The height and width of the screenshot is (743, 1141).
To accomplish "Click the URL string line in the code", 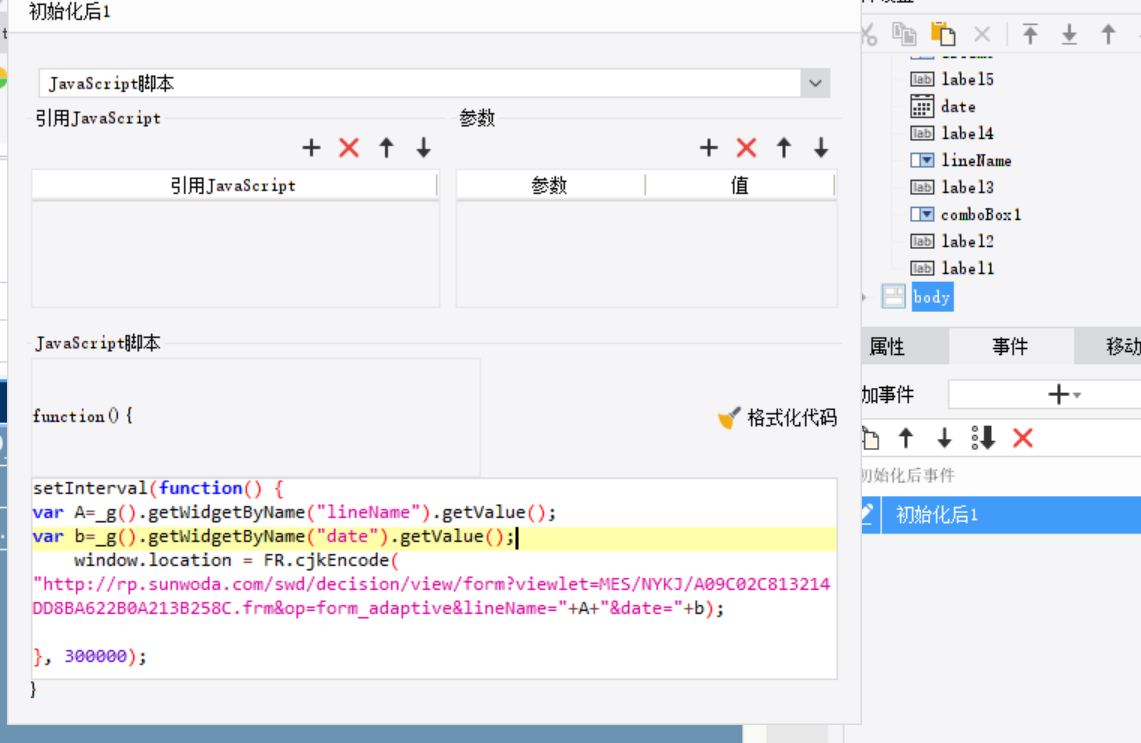I will [432, 584].
